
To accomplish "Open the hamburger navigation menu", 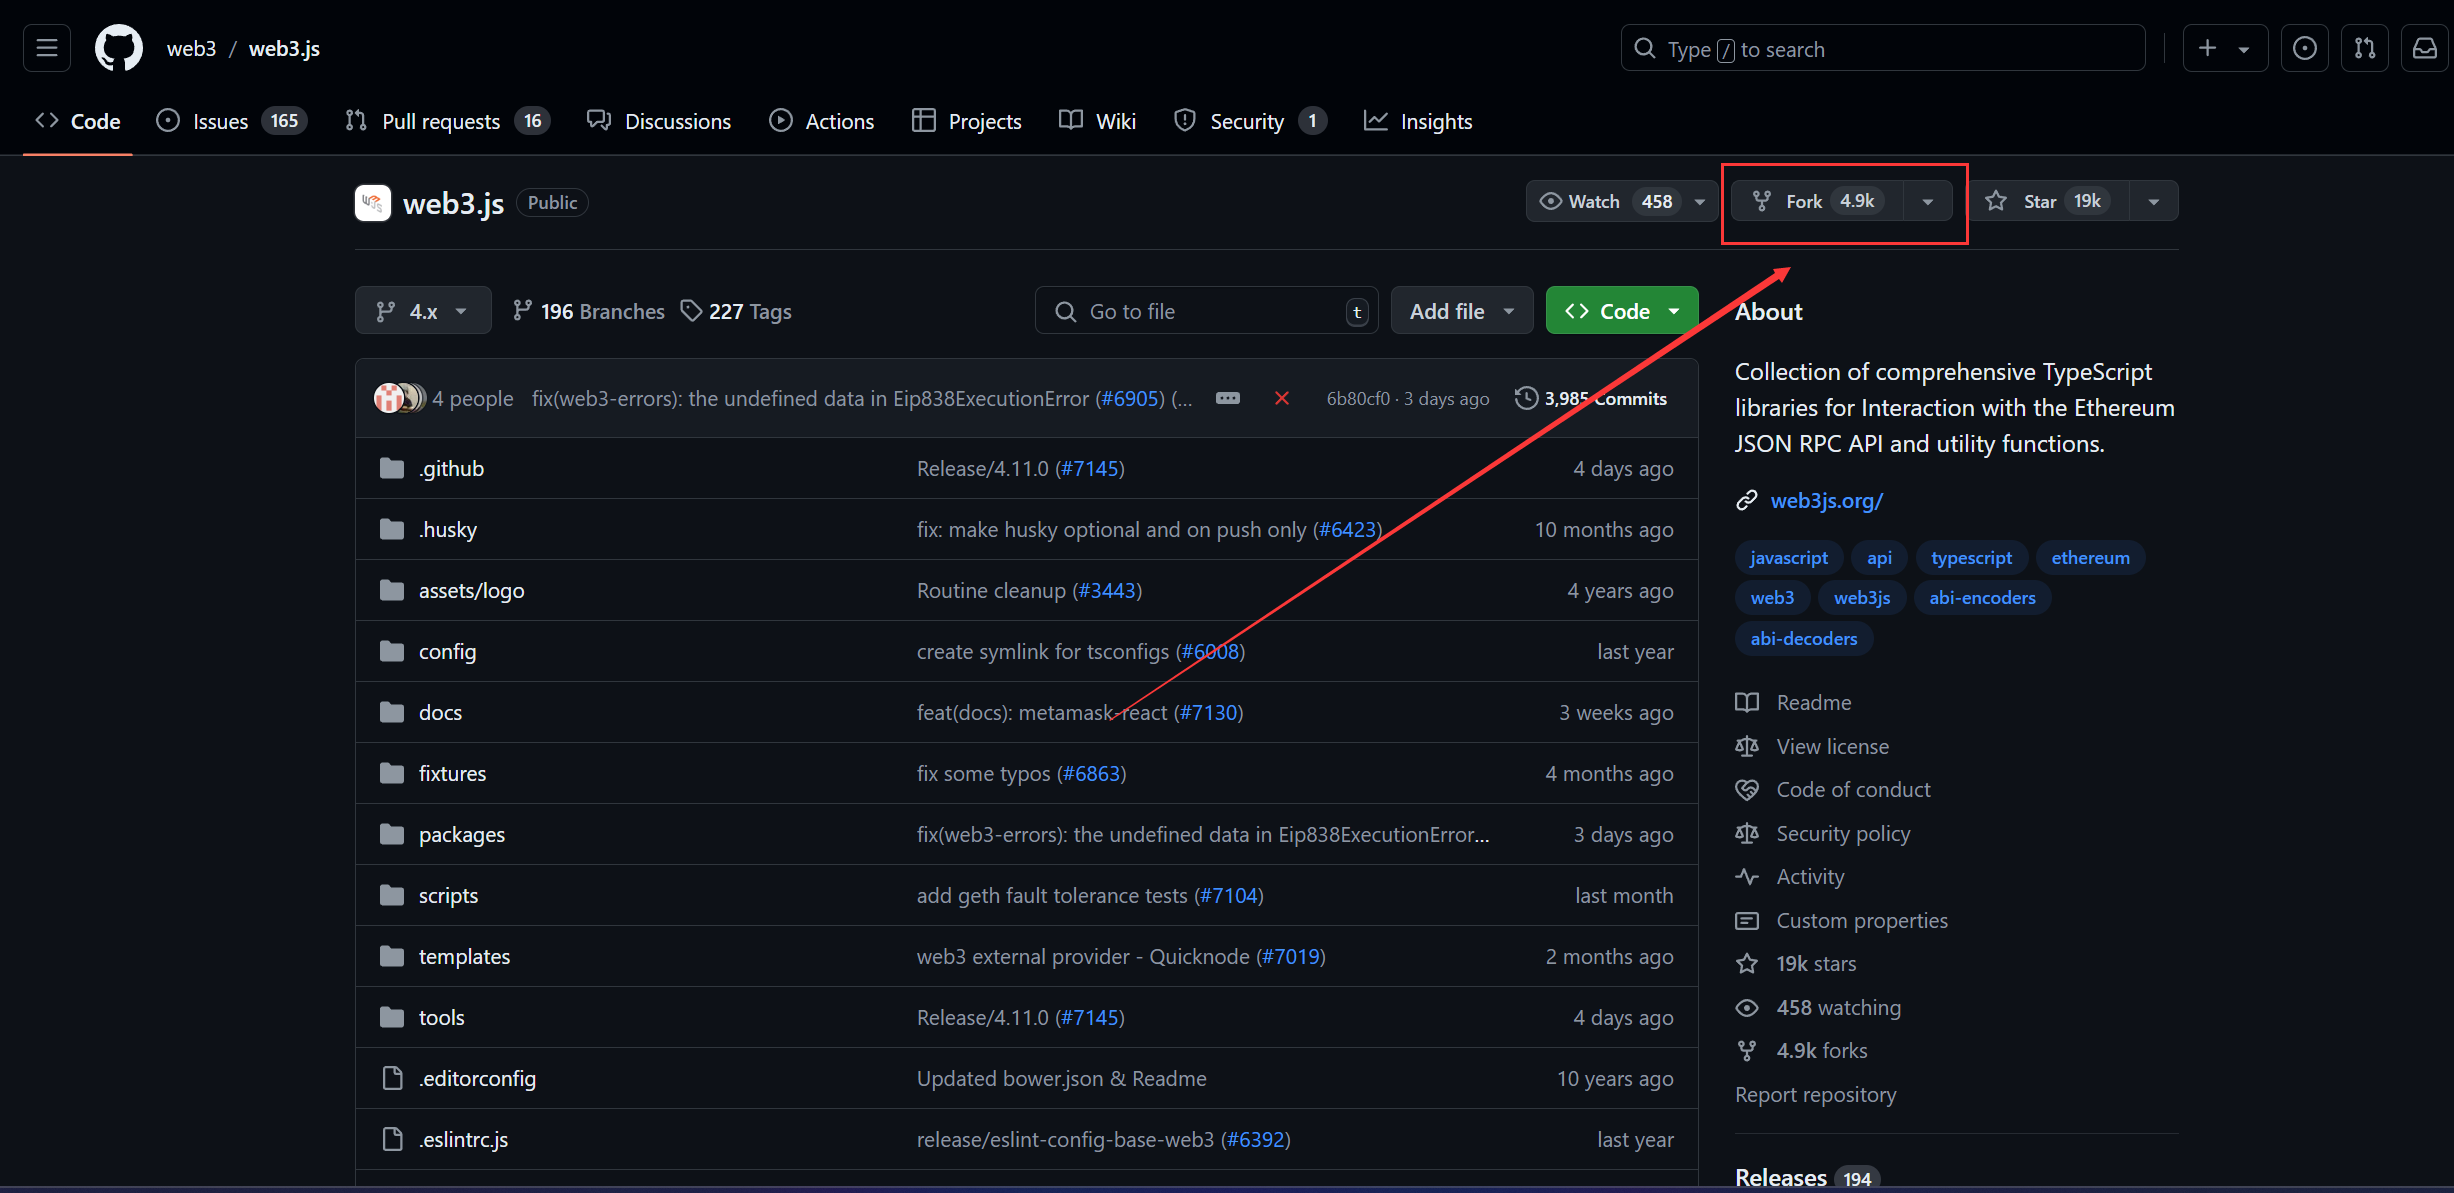I will coord(47,48).
